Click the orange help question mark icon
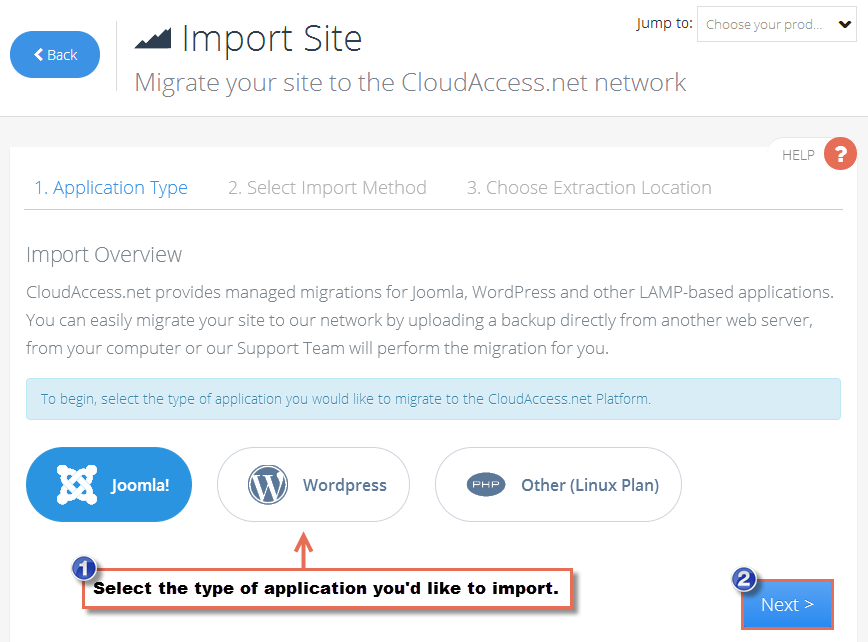 point(840,154)
